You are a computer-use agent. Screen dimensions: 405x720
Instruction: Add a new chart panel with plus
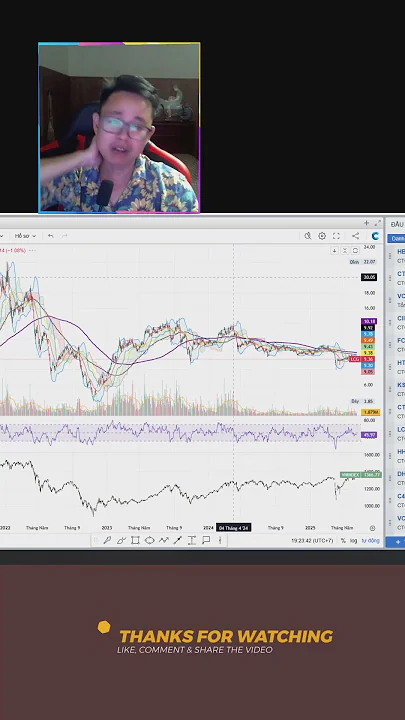(x=366, y=223)
